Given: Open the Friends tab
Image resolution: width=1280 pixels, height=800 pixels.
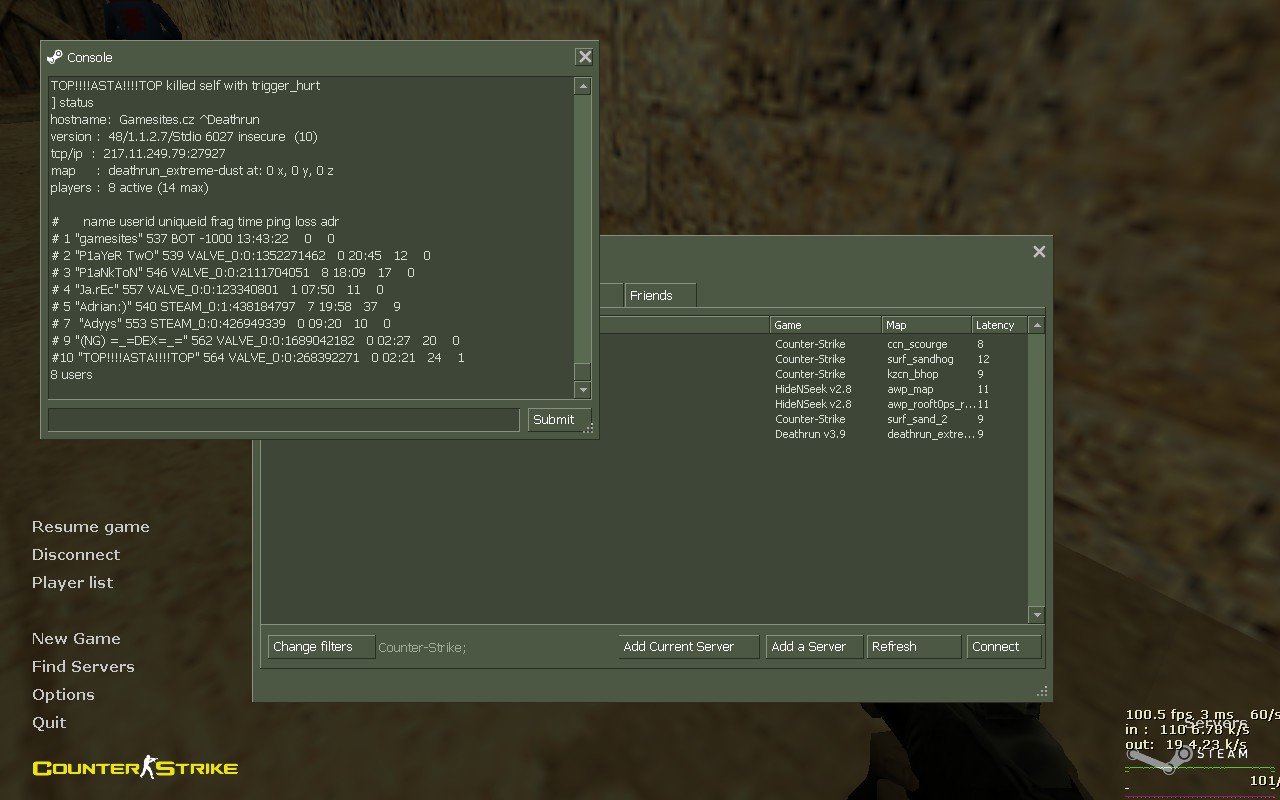Looking at the screenshot, I should [x=660, y=296].
